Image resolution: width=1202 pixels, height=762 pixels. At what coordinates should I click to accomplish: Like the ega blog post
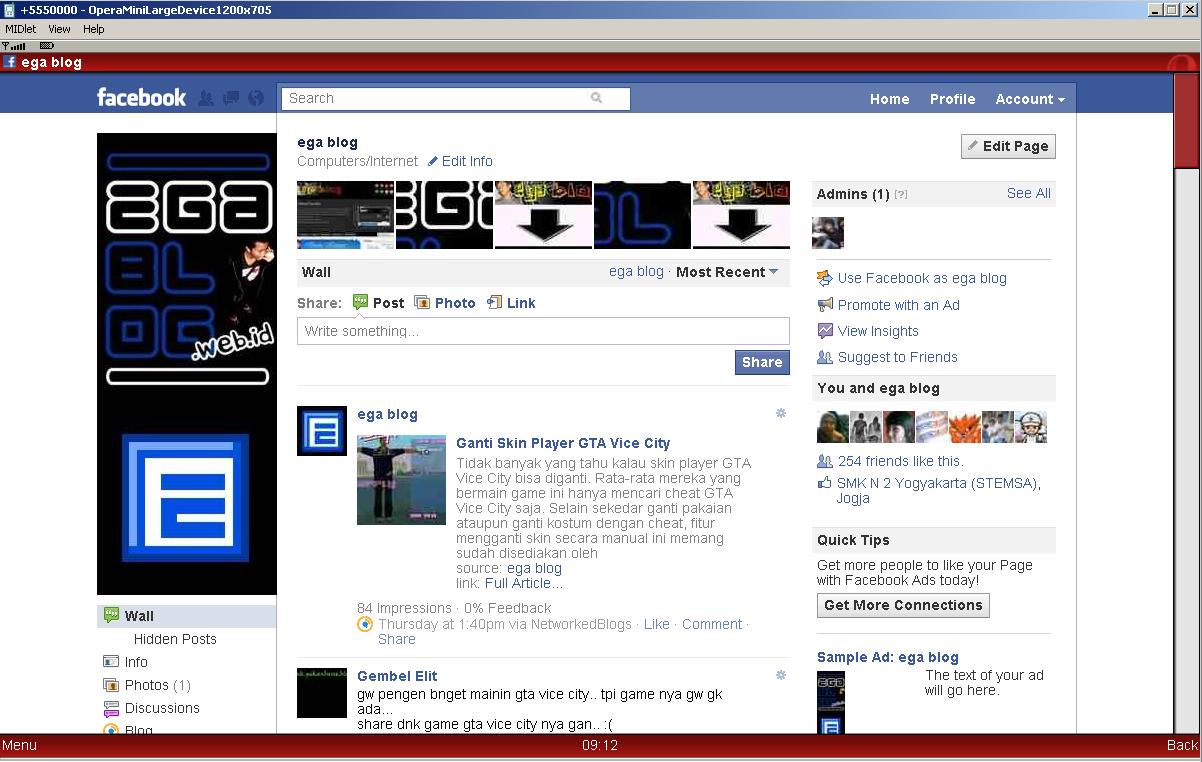[x=657, y=624]
